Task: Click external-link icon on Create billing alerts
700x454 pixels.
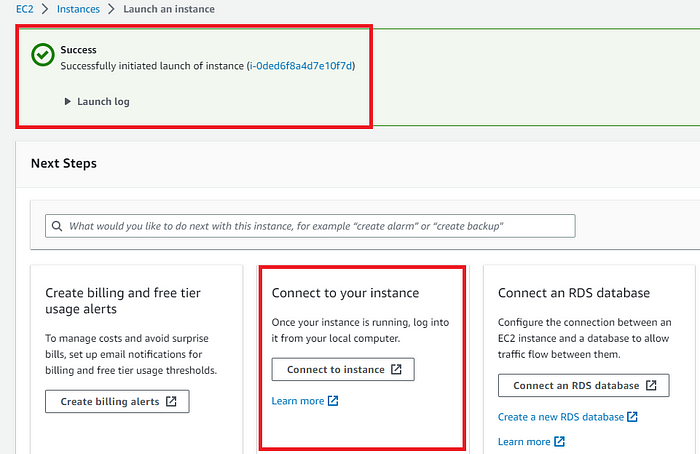Action: pos(171,401)
